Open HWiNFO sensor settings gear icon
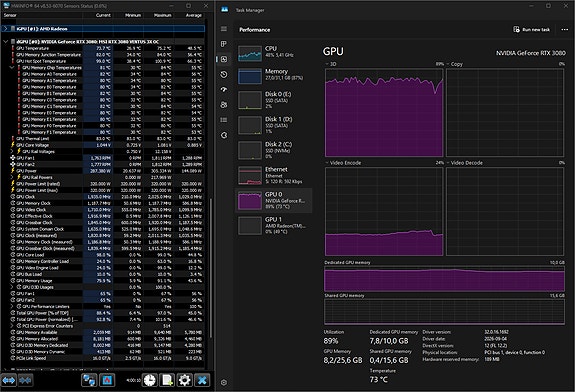 click(x=184, y=380)
